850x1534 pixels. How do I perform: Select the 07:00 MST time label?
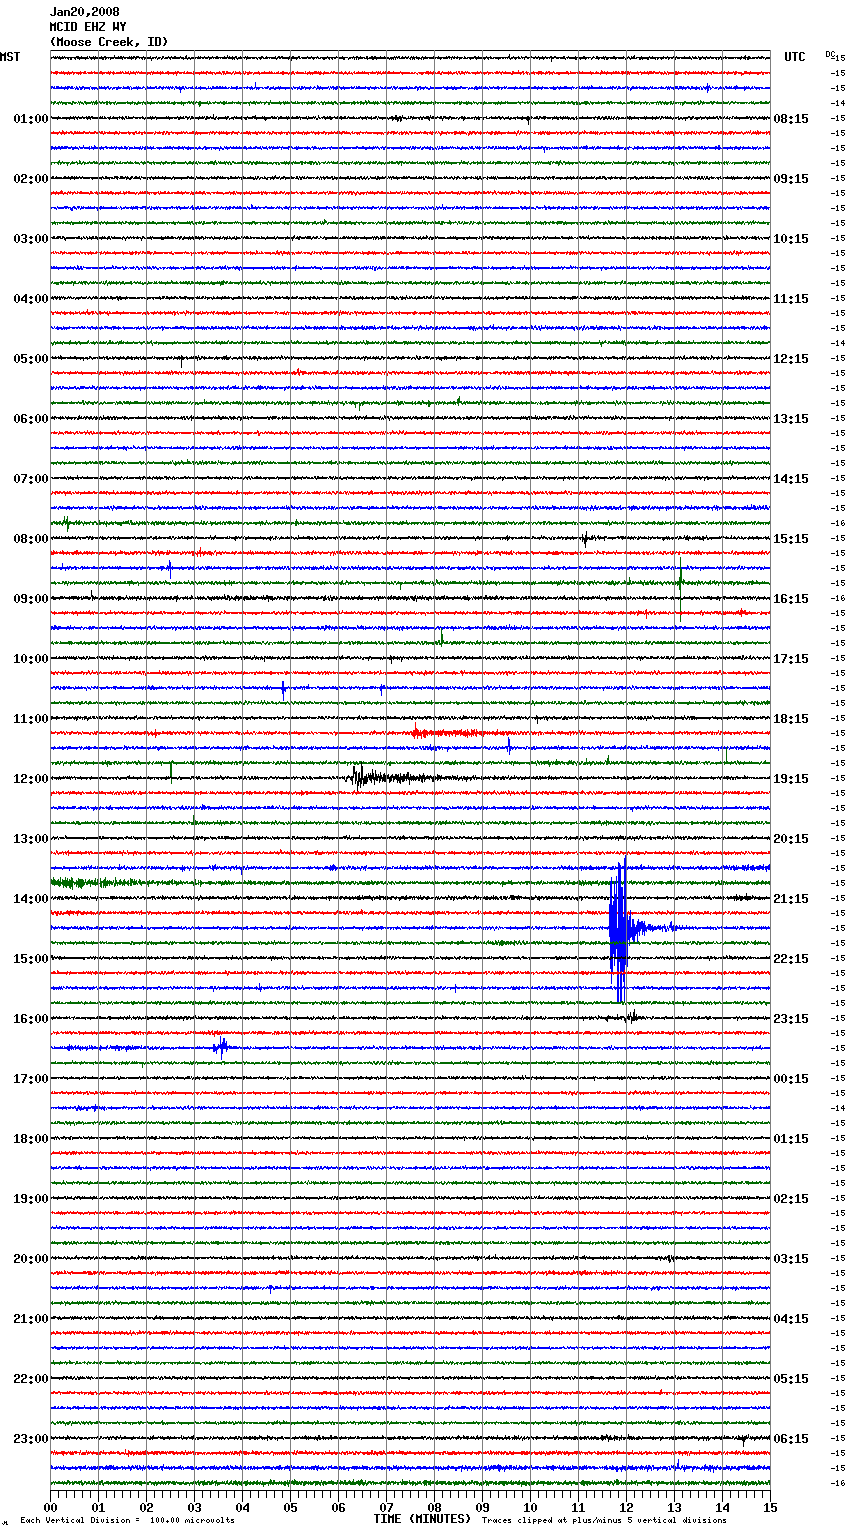(x=31, y=479)
